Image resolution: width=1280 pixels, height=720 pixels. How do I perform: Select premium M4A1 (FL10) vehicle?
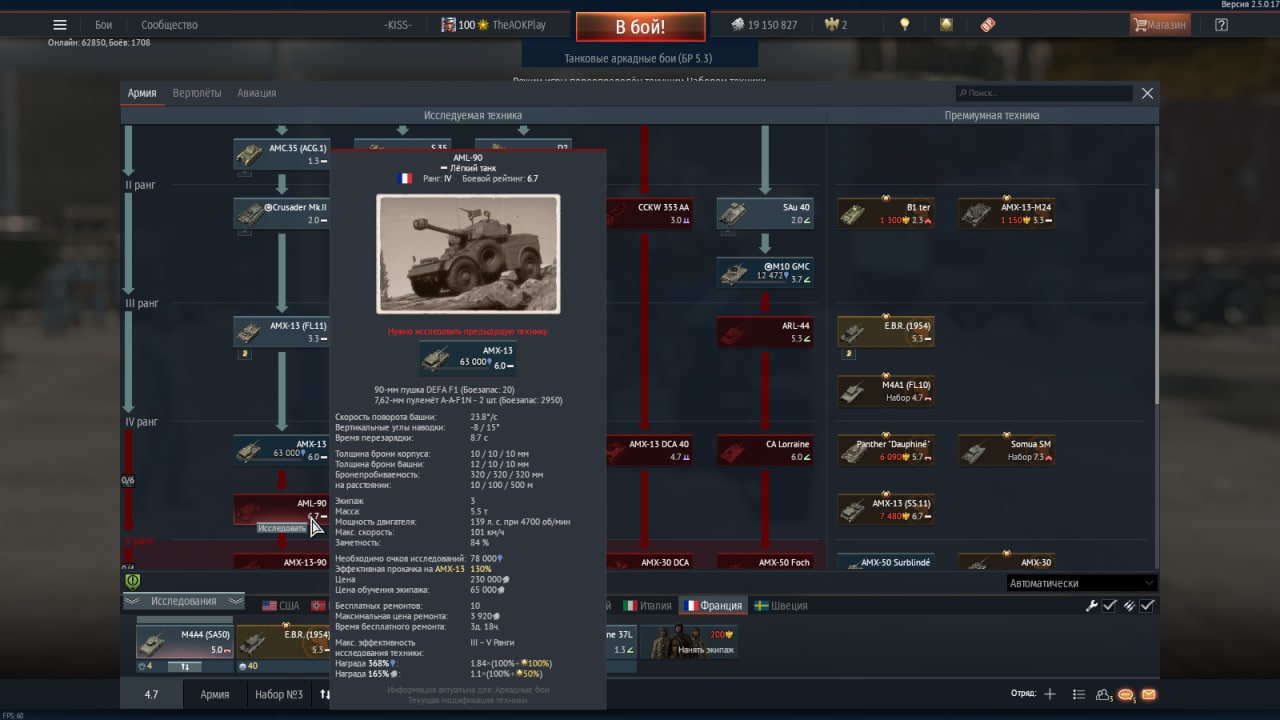point(885,391)
